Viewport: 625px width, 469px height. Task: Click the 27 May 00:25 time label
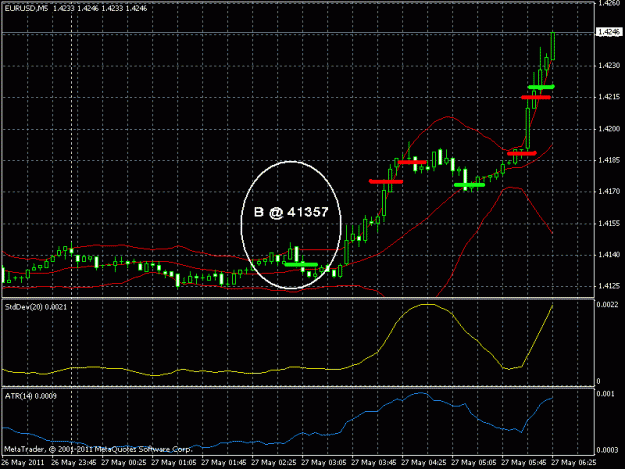tap(124, 463)
